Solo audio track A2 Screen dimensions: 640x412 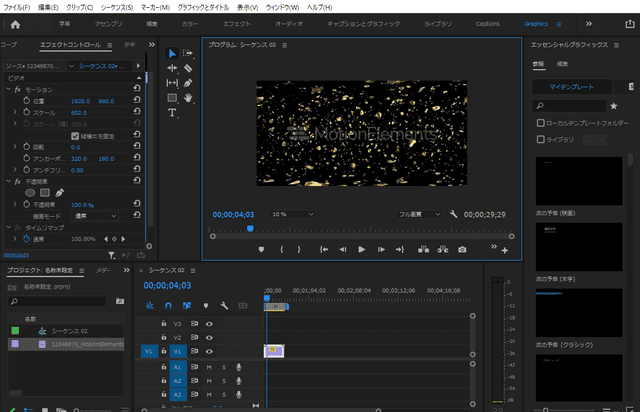[224, 381]
